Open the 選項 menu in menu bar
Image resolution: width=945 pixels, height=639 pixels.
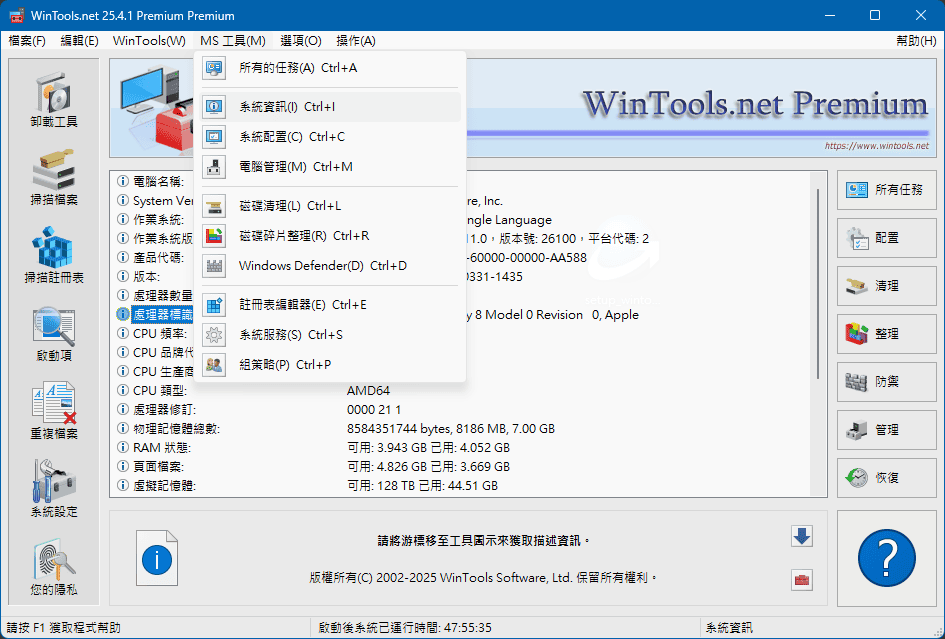pyautogui.click(x=301, y=41)
